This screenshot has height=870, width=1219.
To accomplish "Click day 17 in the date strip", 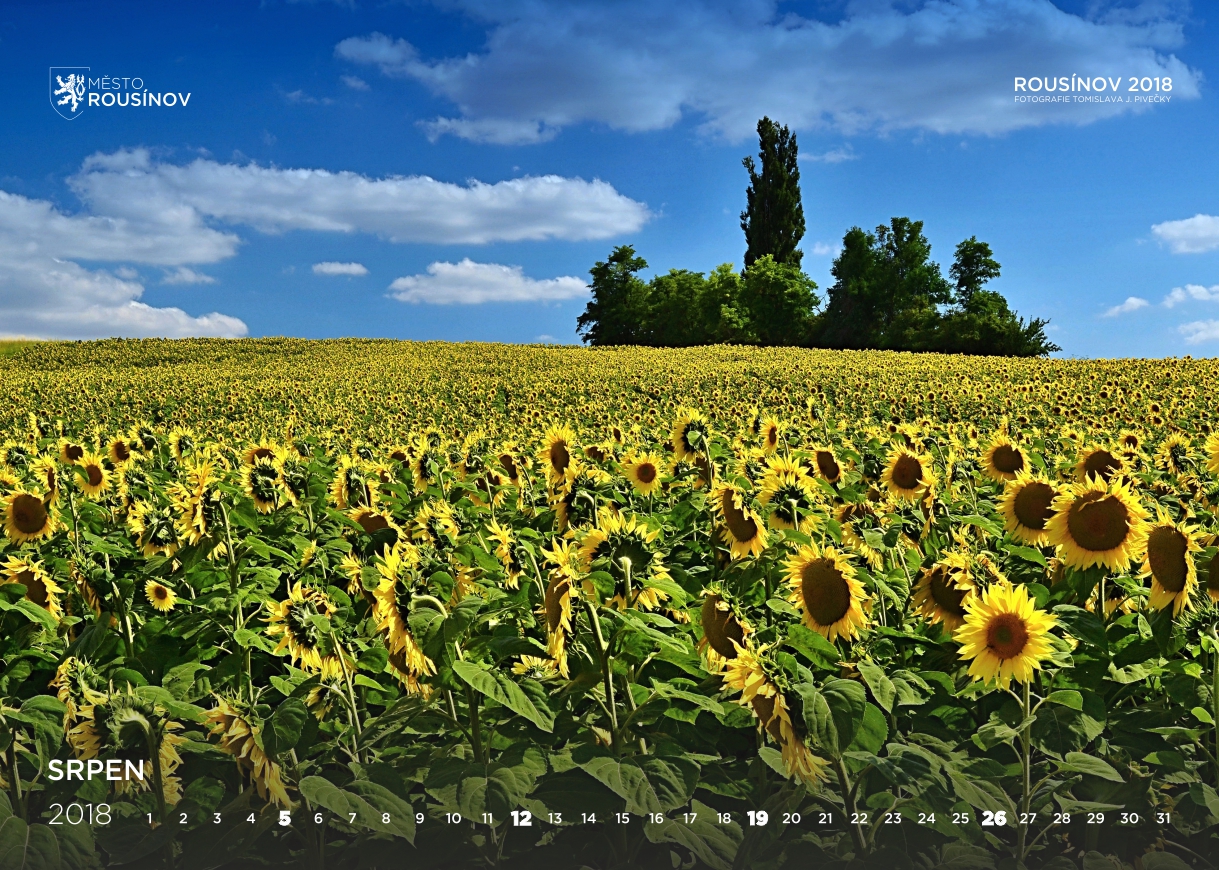I will [690, 818].
